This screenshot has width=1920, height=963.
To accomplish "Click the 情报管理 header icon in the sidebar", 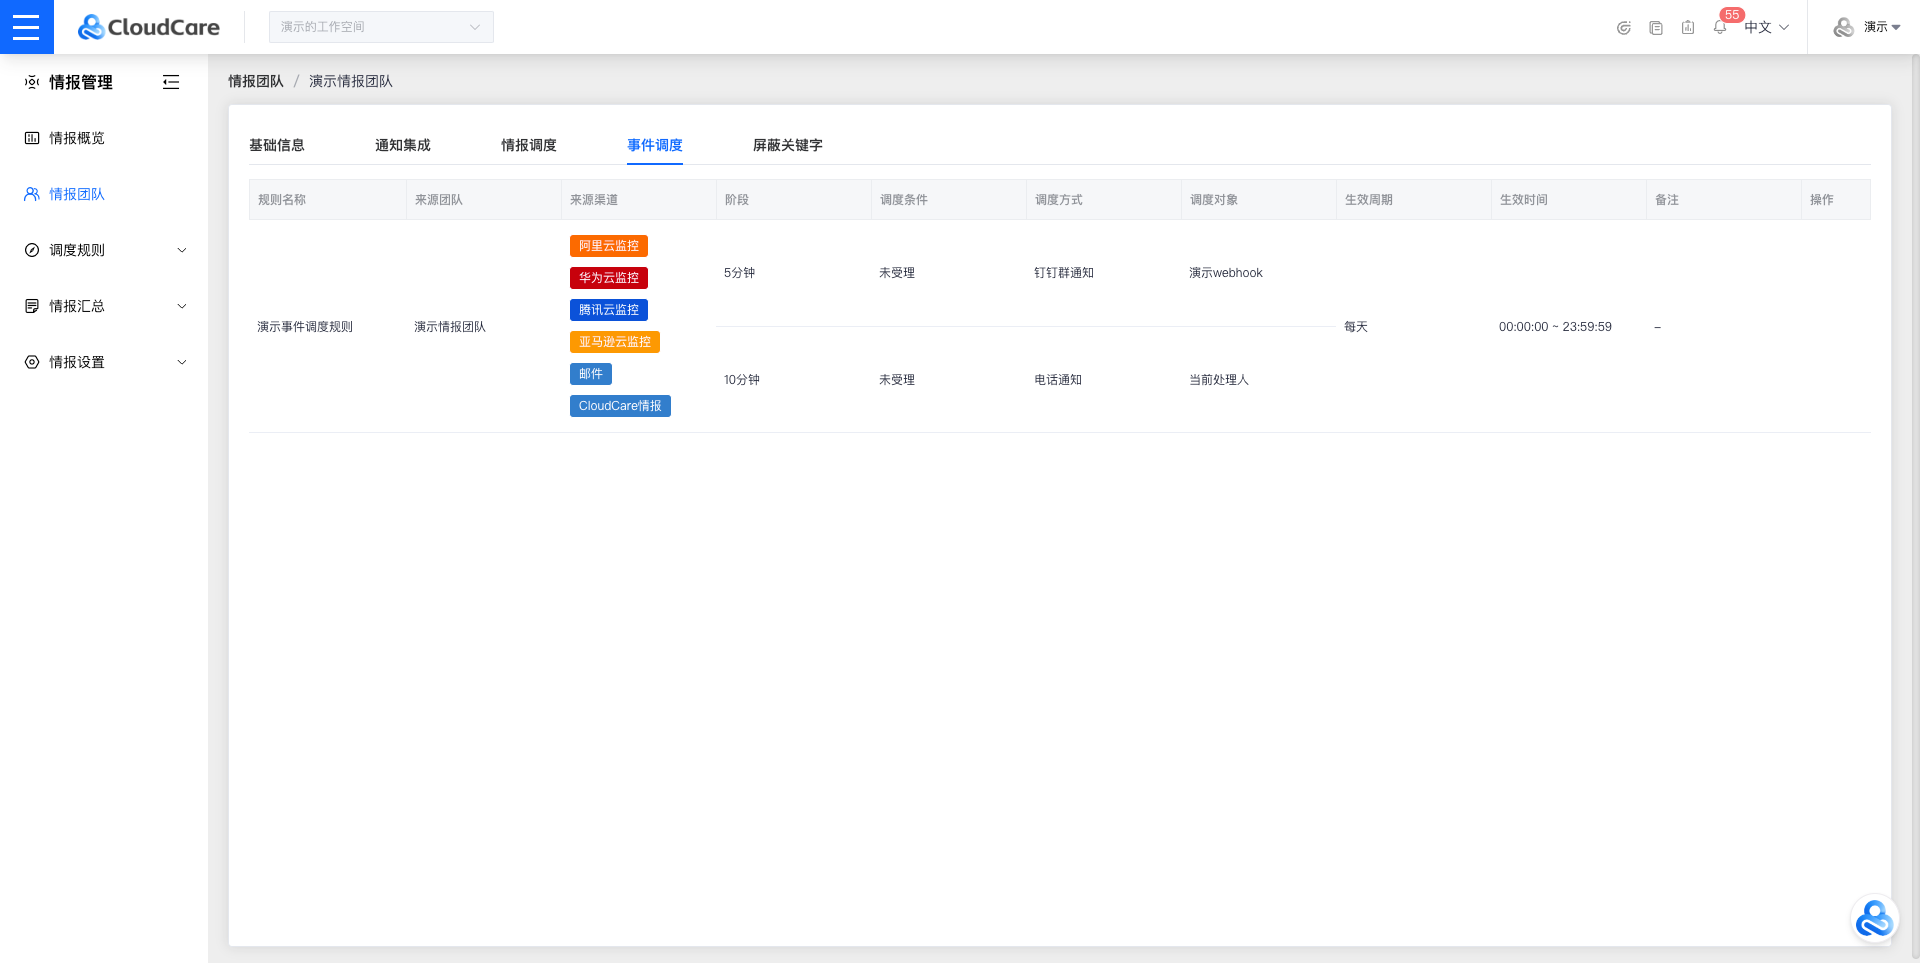I will [32, 82].
